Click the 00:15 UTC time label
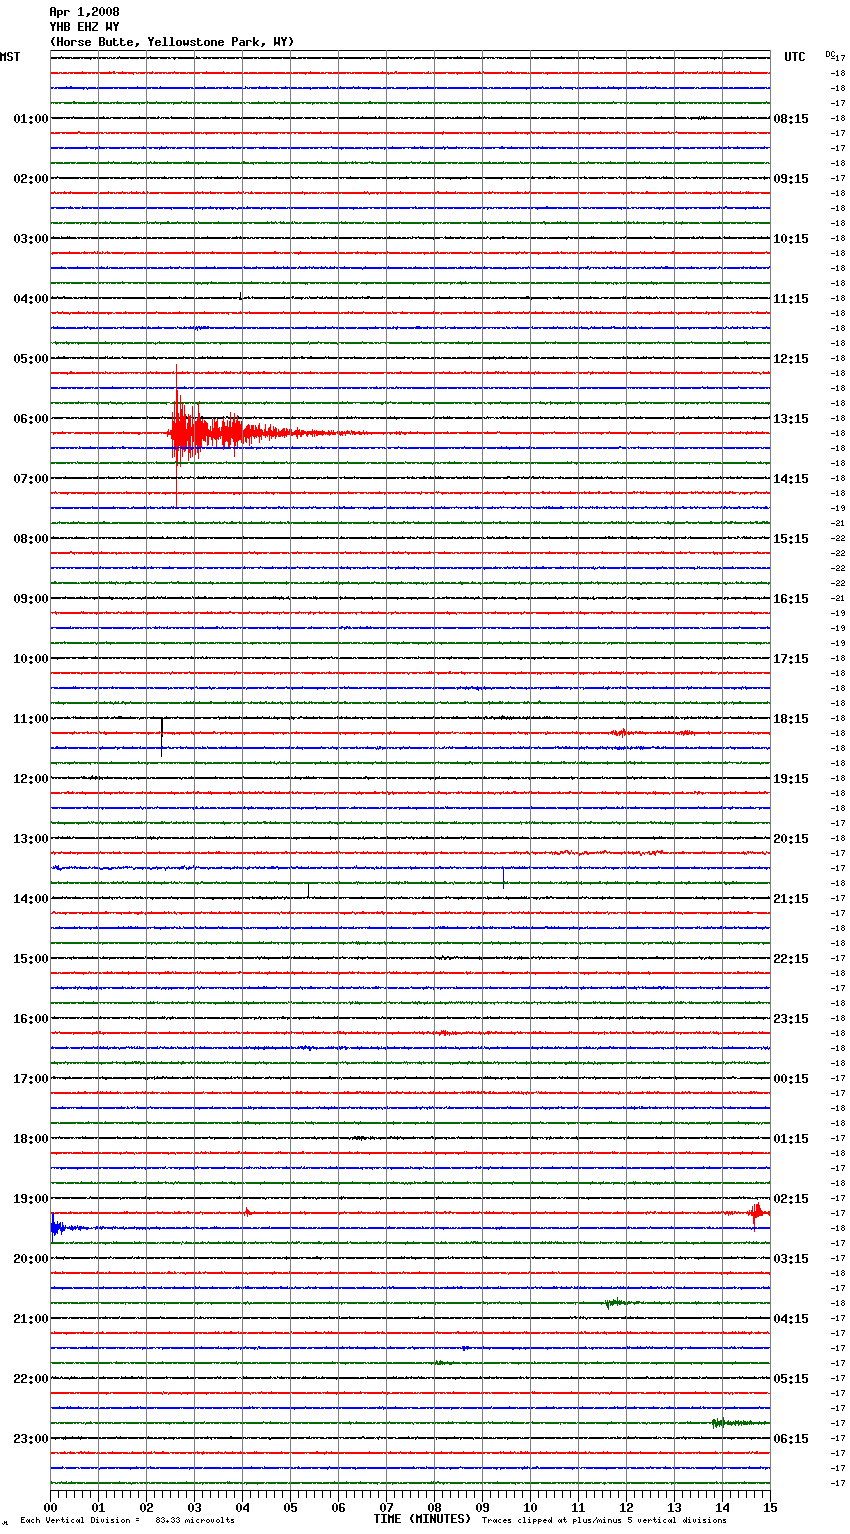Image resolution: width=850 pixels, height=1534 pixels. [791, 1079]
